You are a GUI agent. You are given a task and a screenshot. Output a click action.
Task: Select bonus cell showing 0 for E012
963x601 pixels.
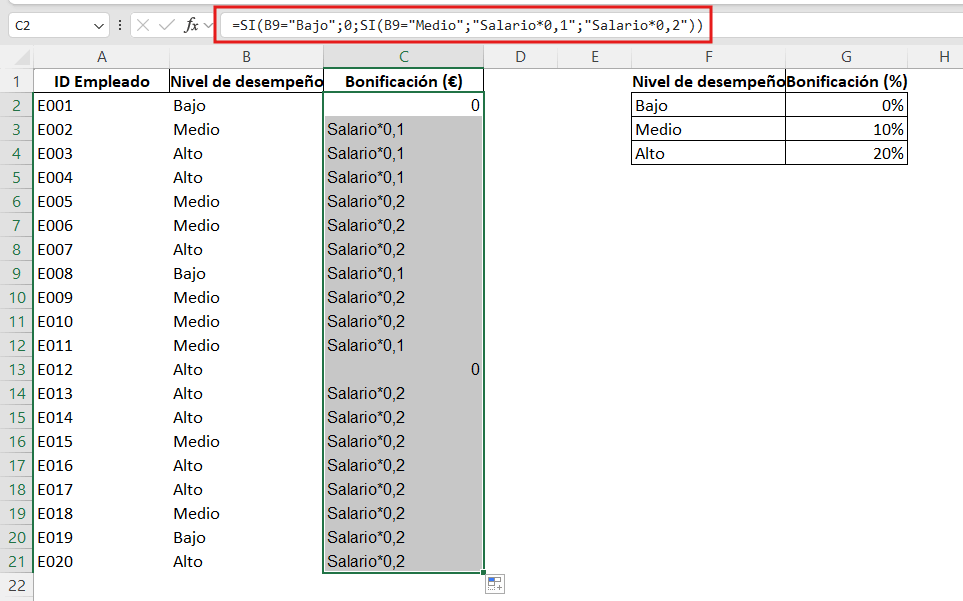pyautogui.click(x=404, y=370)
